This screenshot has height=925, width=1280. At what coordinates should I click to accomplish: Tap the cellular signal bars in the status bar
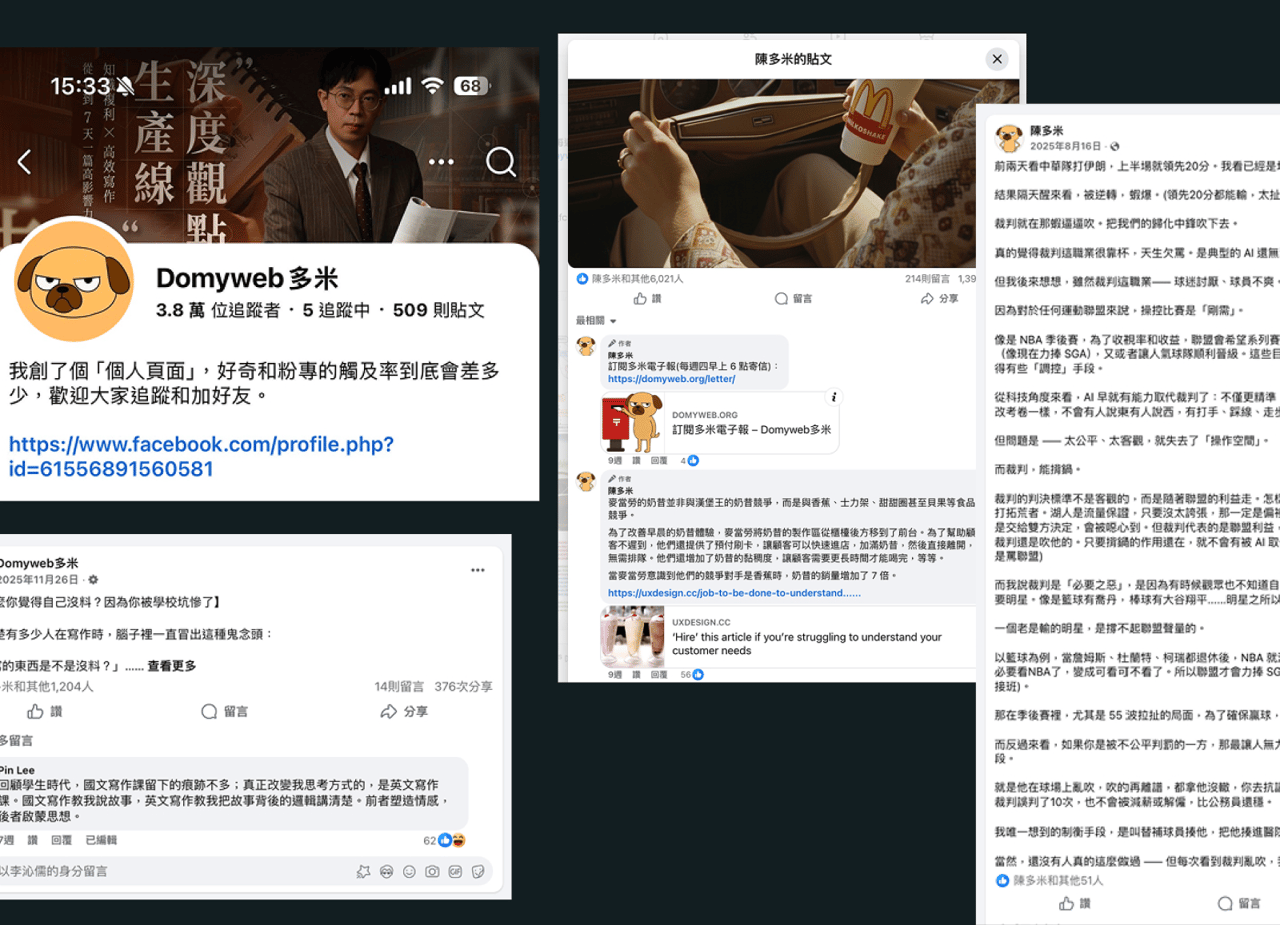click(397, 86)
